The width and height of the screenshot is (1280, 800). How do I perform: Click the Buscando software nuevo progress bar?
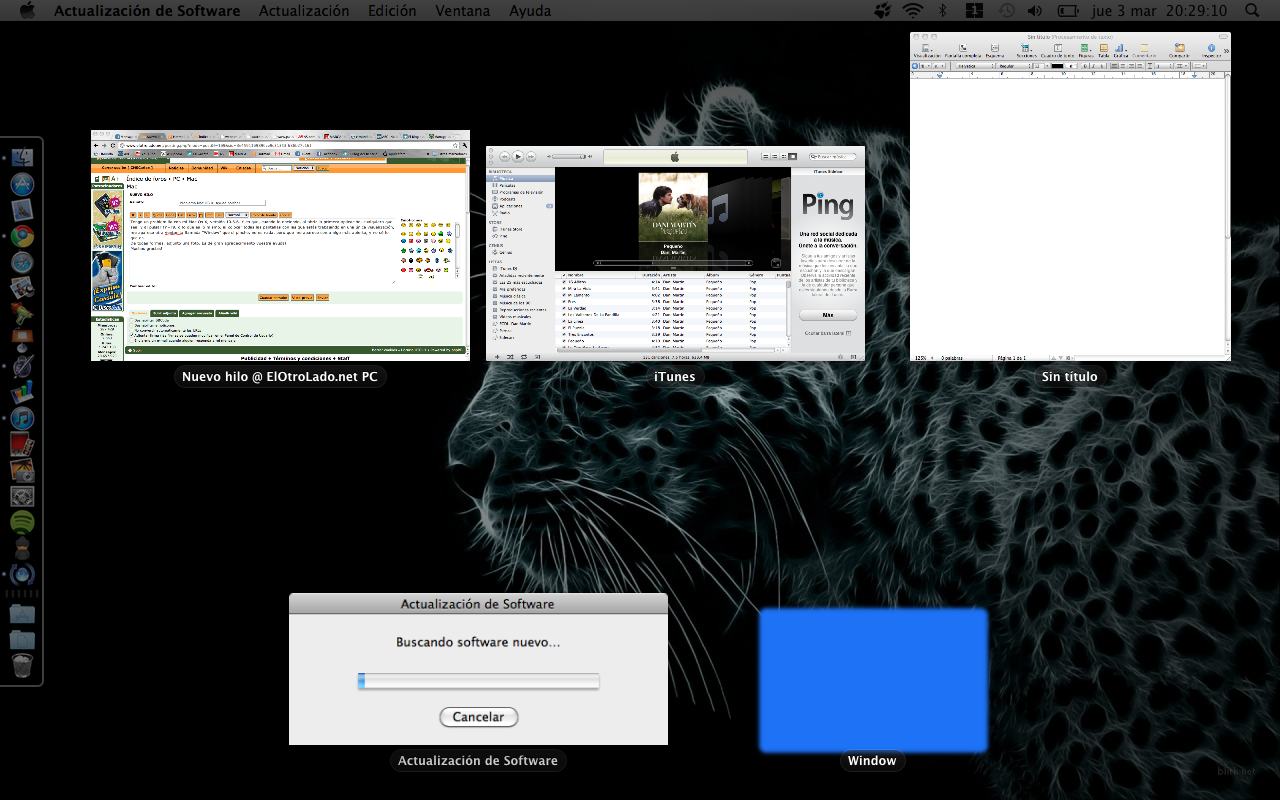click(478, 681)
